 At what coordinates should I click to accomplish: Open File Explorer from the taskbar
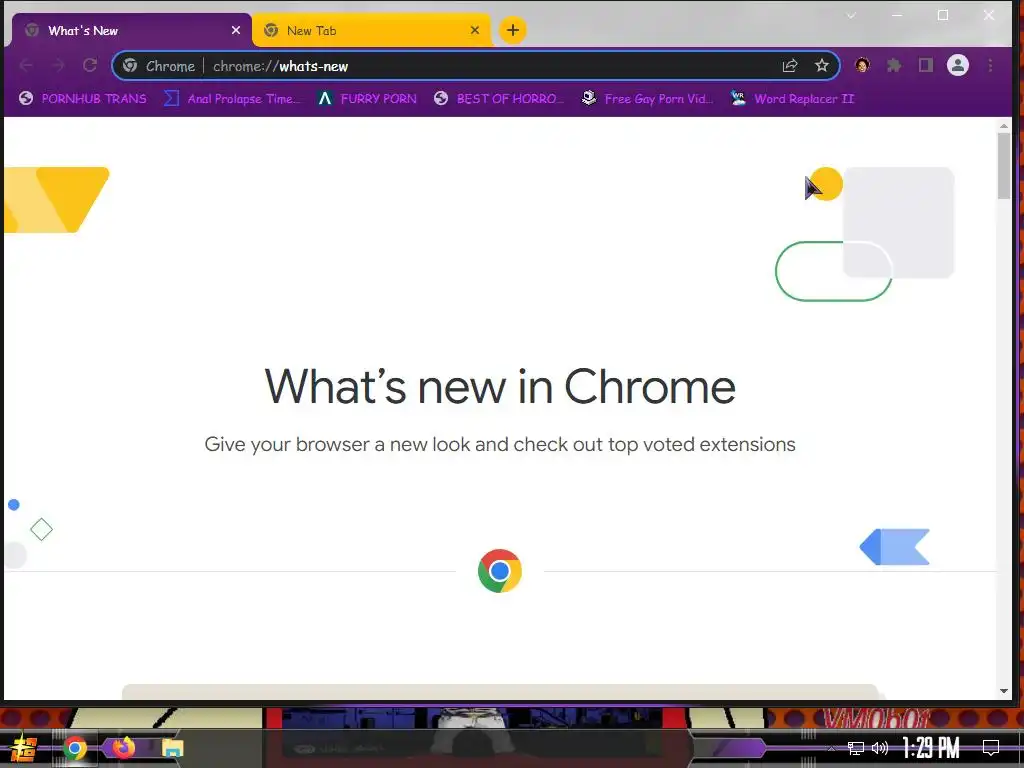coord(172,748)
